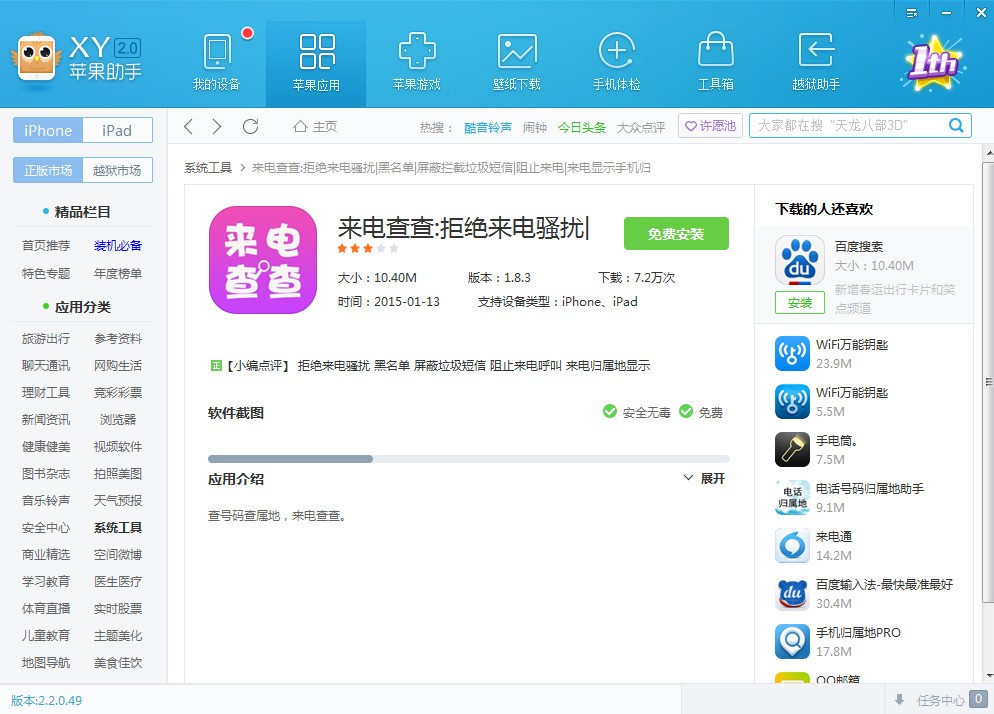This screenshot has width=994, height=714.
Task: Select the 天气预报 category
Action: point(118,500)
